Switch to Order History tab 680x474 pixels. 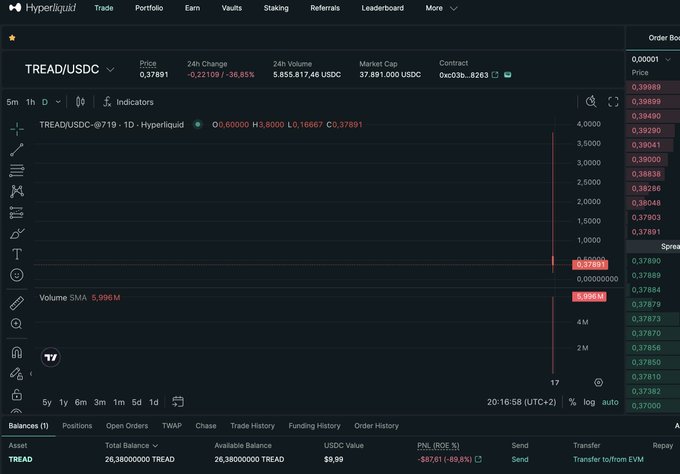tap(376, 425)
